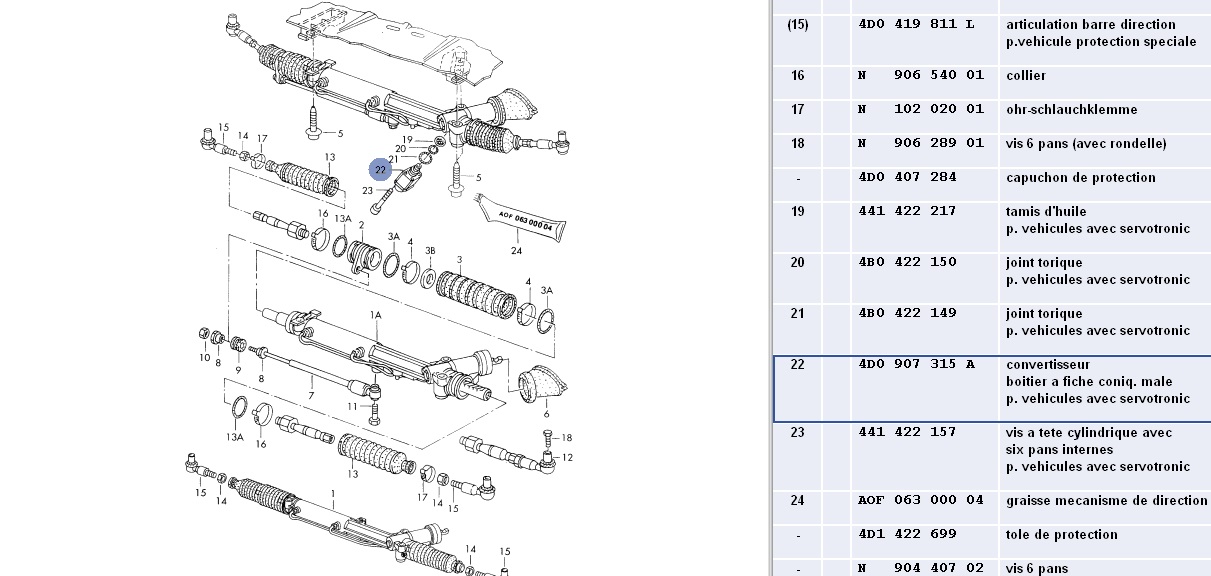Click the highlighted blue 22 callout marker
Screen dimensions: 1211x576
[x=380, y=170]
